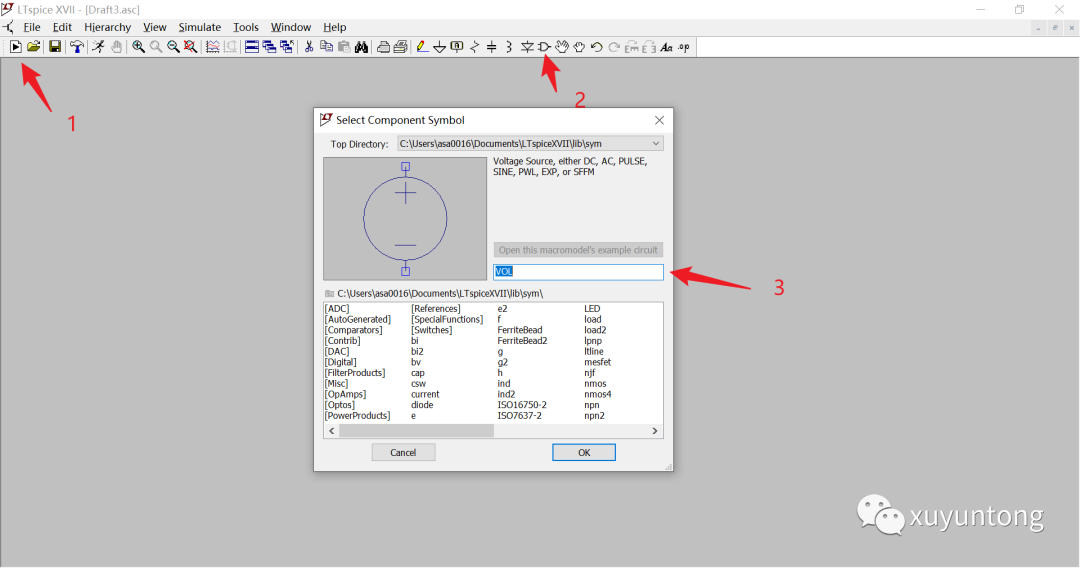Select the 'FerriteBead' component
This screenshot has width=1080, height=568.
click(x=520, y=330)
